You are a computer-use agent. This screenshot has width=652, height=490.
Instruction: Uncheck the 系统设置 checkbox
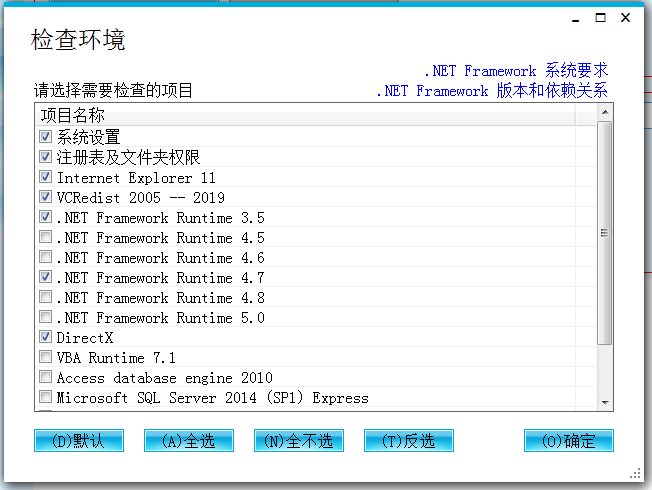(x=45, y=137)
